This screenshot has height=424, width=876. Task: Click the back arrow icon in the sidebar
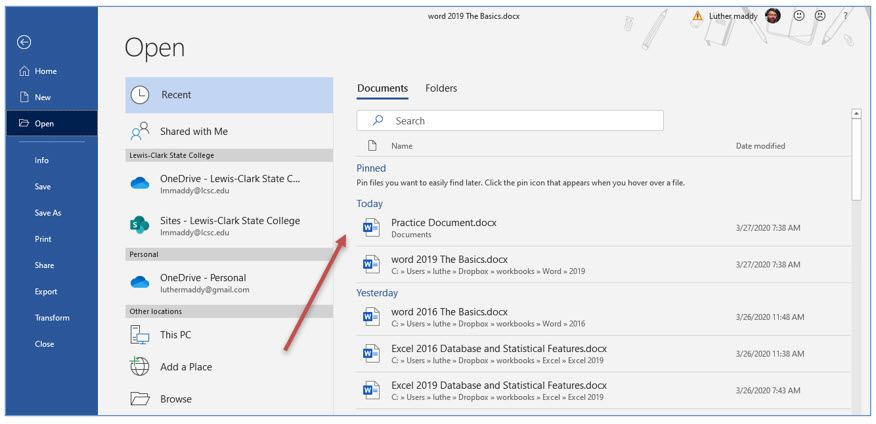click(23, 42)
